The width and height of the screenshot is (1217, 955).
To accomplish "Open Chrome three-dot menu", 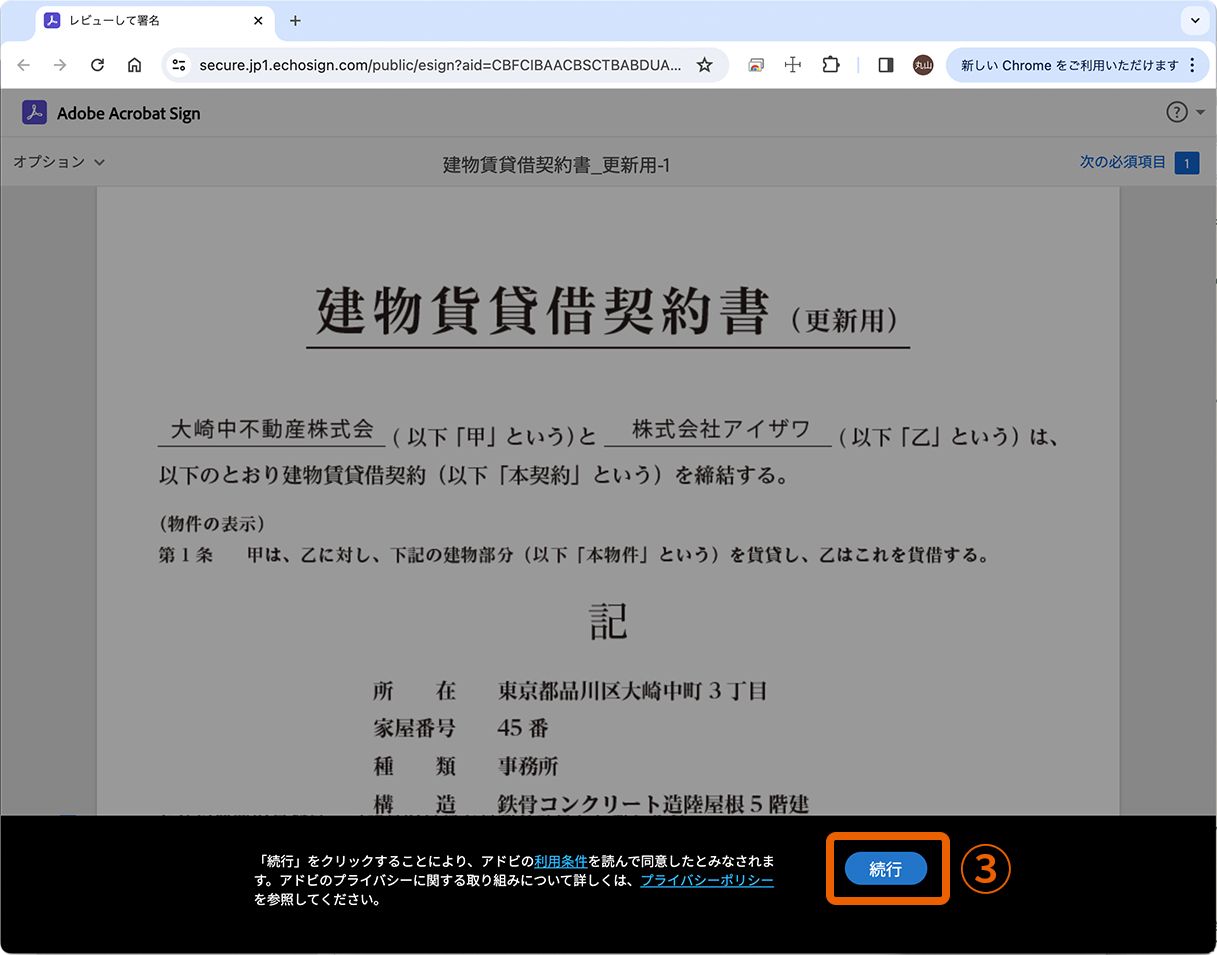I will (1191, 65).
